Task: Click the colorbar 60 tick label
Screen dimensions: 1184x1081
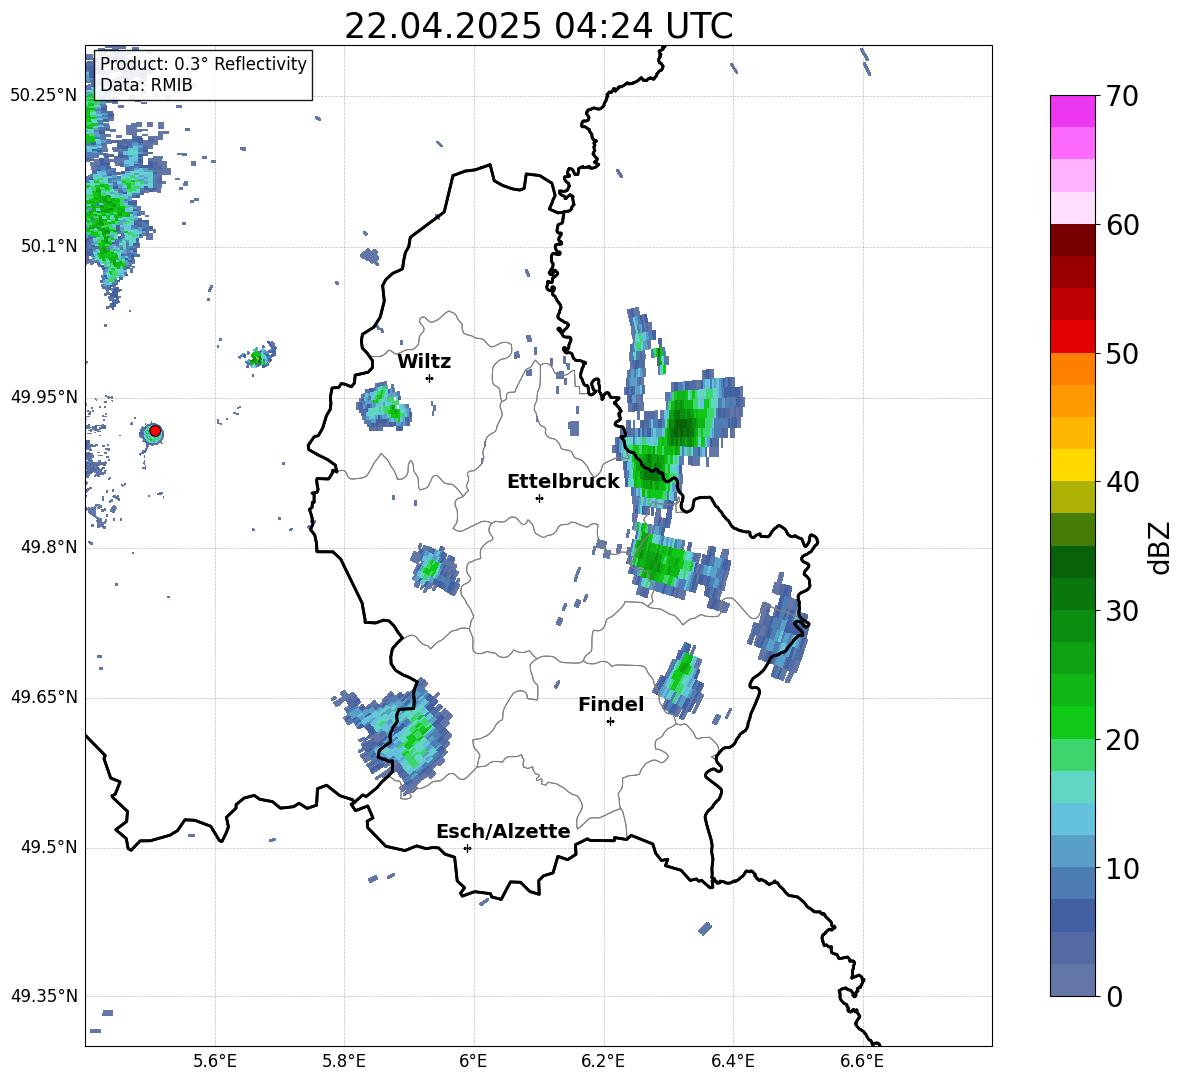Action: [x=1122, y=225]
